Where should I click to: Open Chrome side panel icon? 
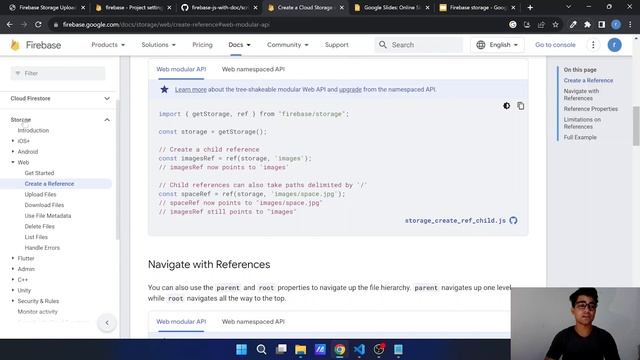point(601,24)
